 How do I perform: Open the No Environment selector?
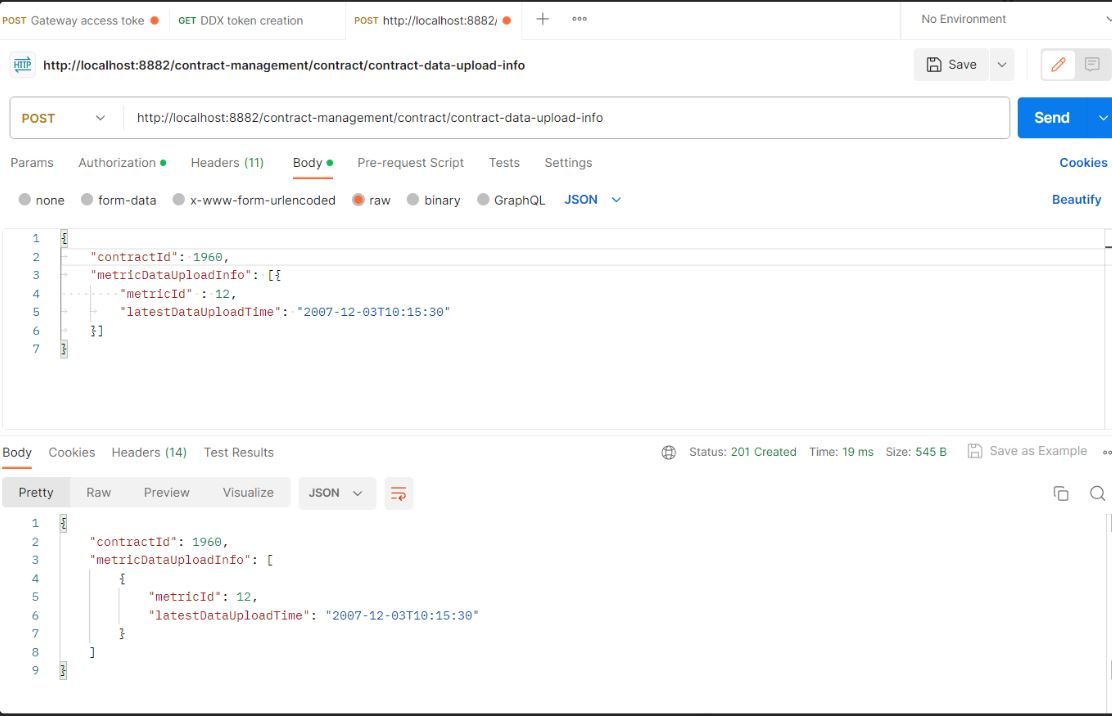point(963,18)
